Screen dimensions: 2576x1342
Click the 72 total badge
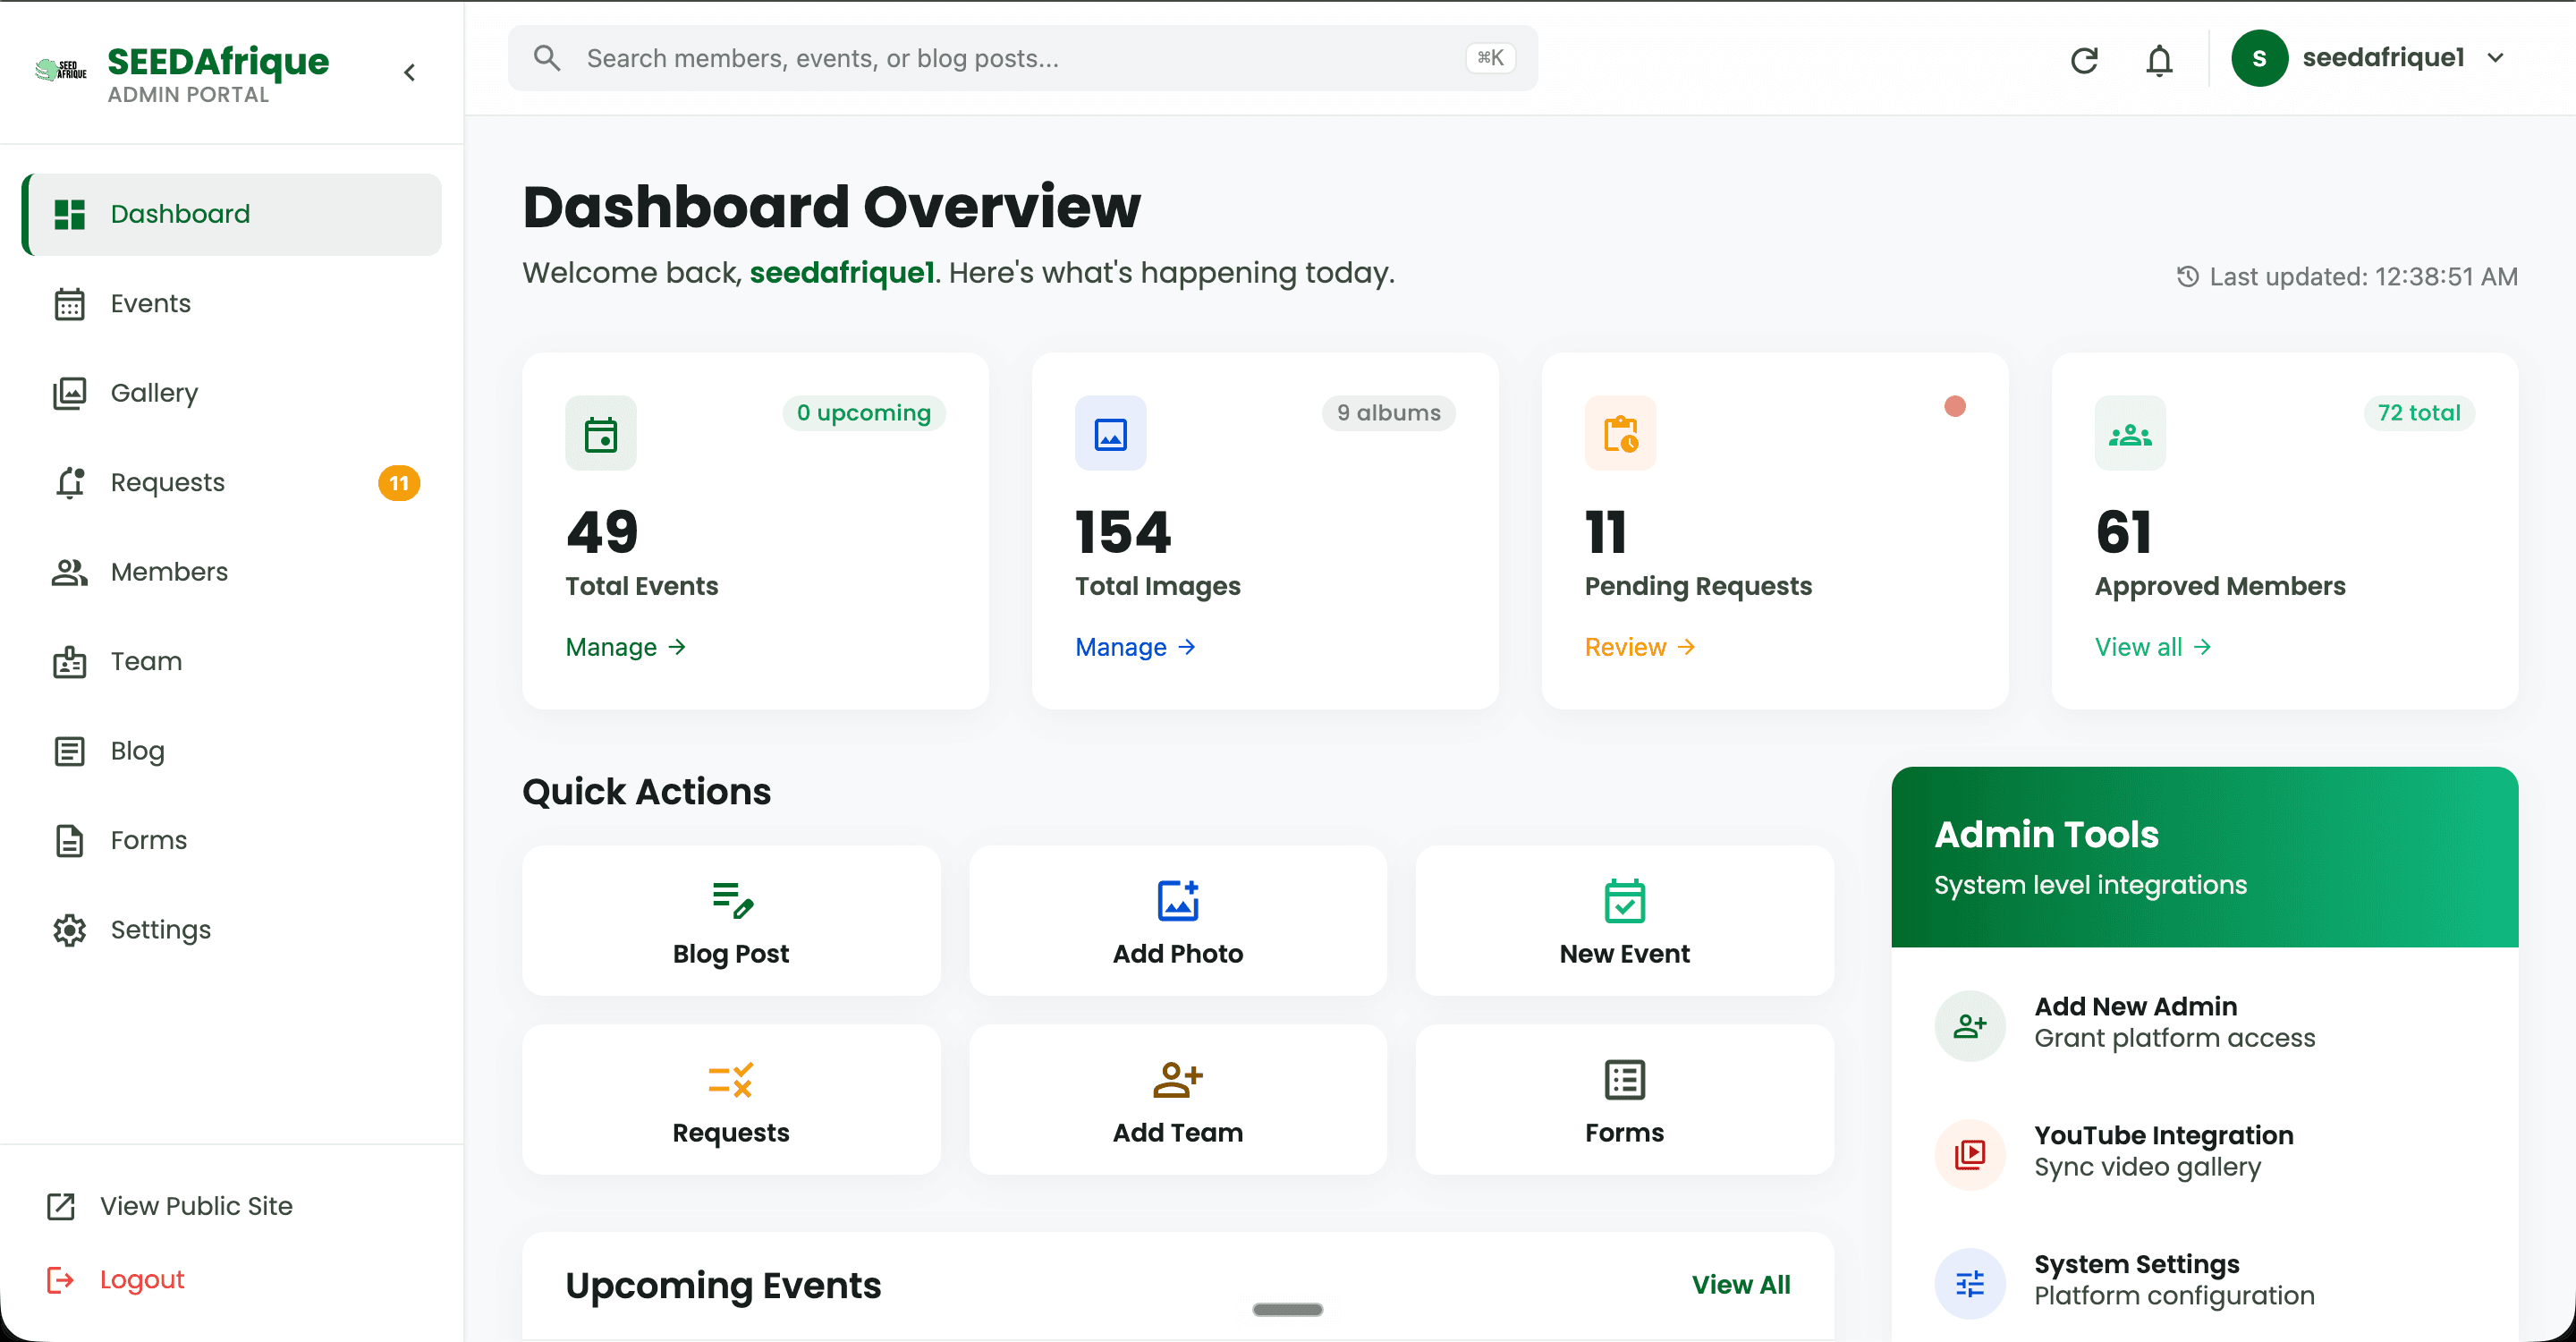[x=2419, y=413]
